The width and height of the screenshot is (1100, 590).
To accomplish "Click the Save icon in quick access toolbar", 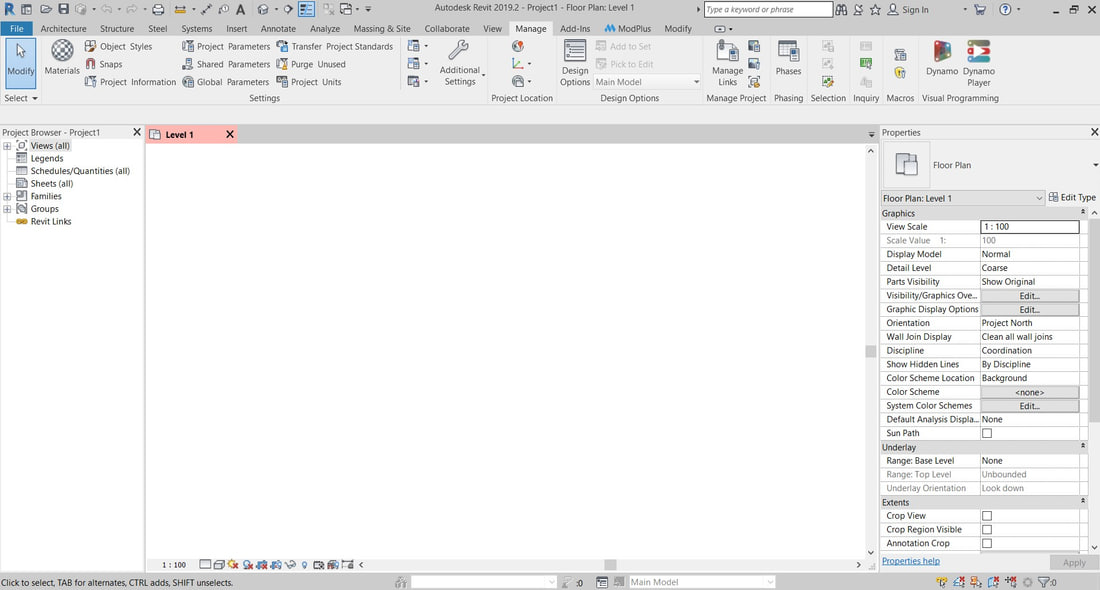I will tap(63, 9).
